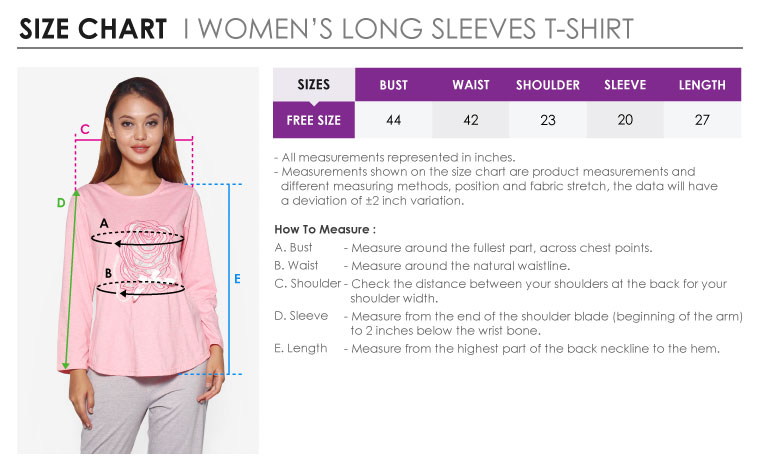Viewport: 761px width, 468px height.
Task: Click the How To Measure heading
Action: pyautogui.click(x=325, y=229)
